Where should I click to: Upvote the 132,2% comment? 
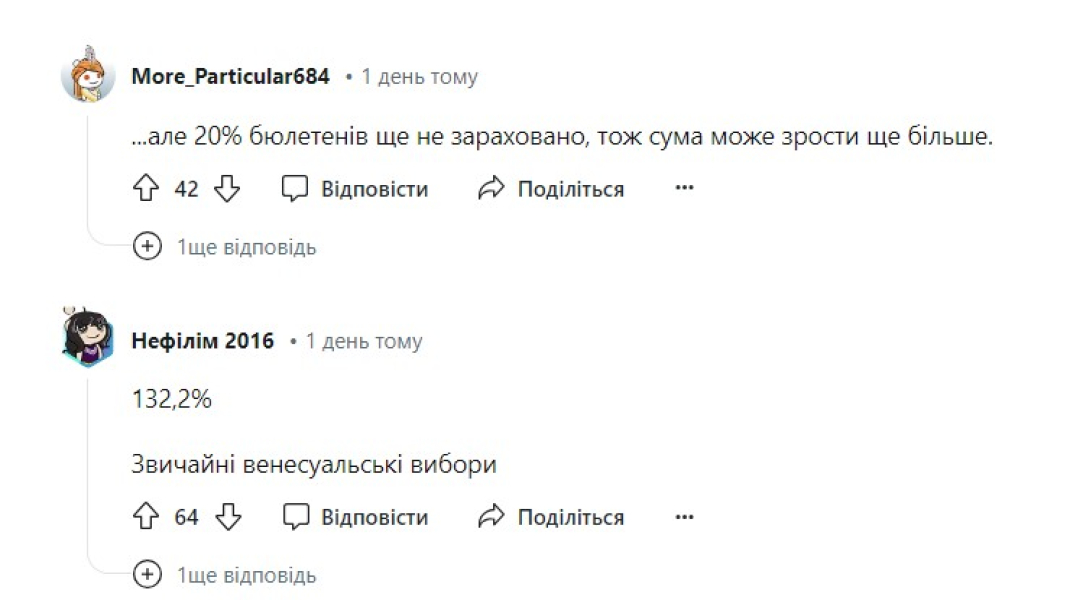(x=146, y=517)
